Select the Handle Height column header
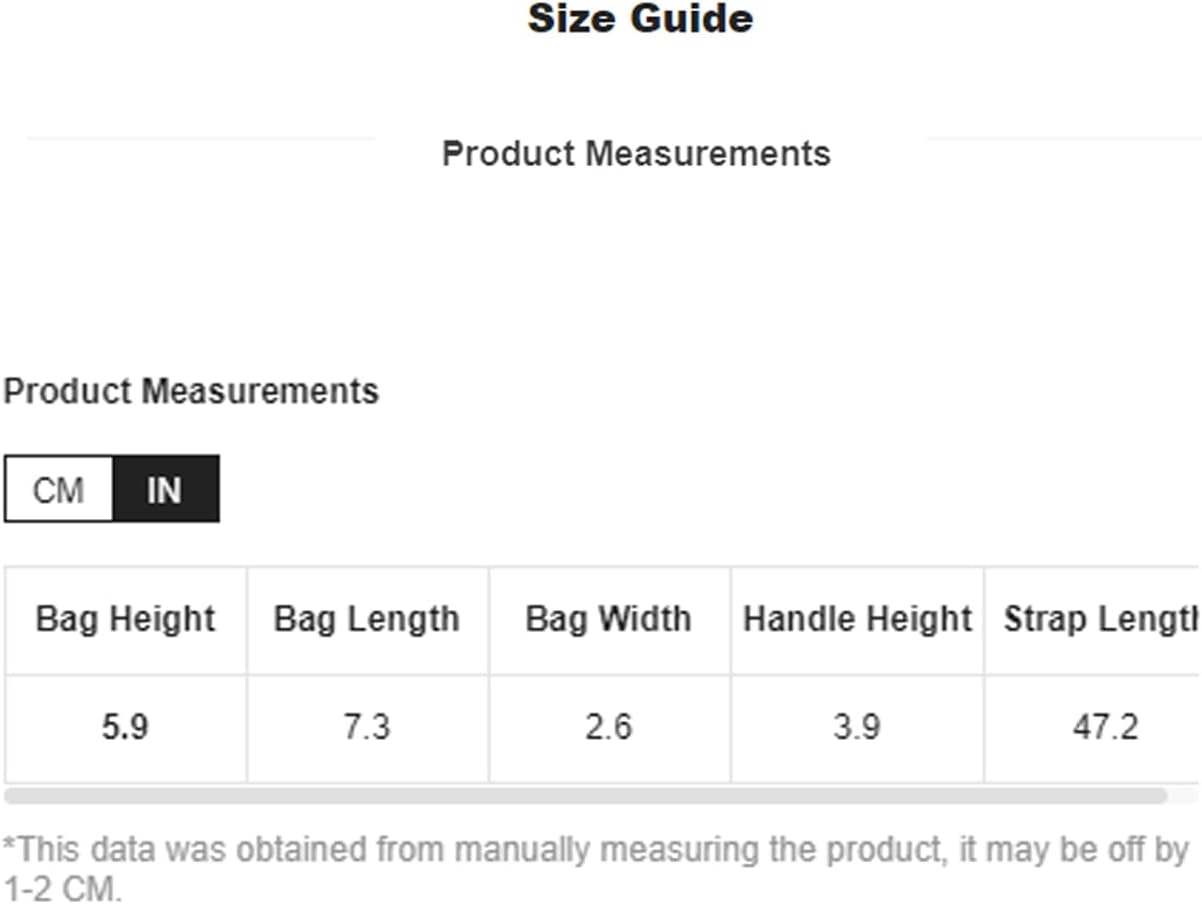This screenshot has height=904, width=1202. pos(857,619)
